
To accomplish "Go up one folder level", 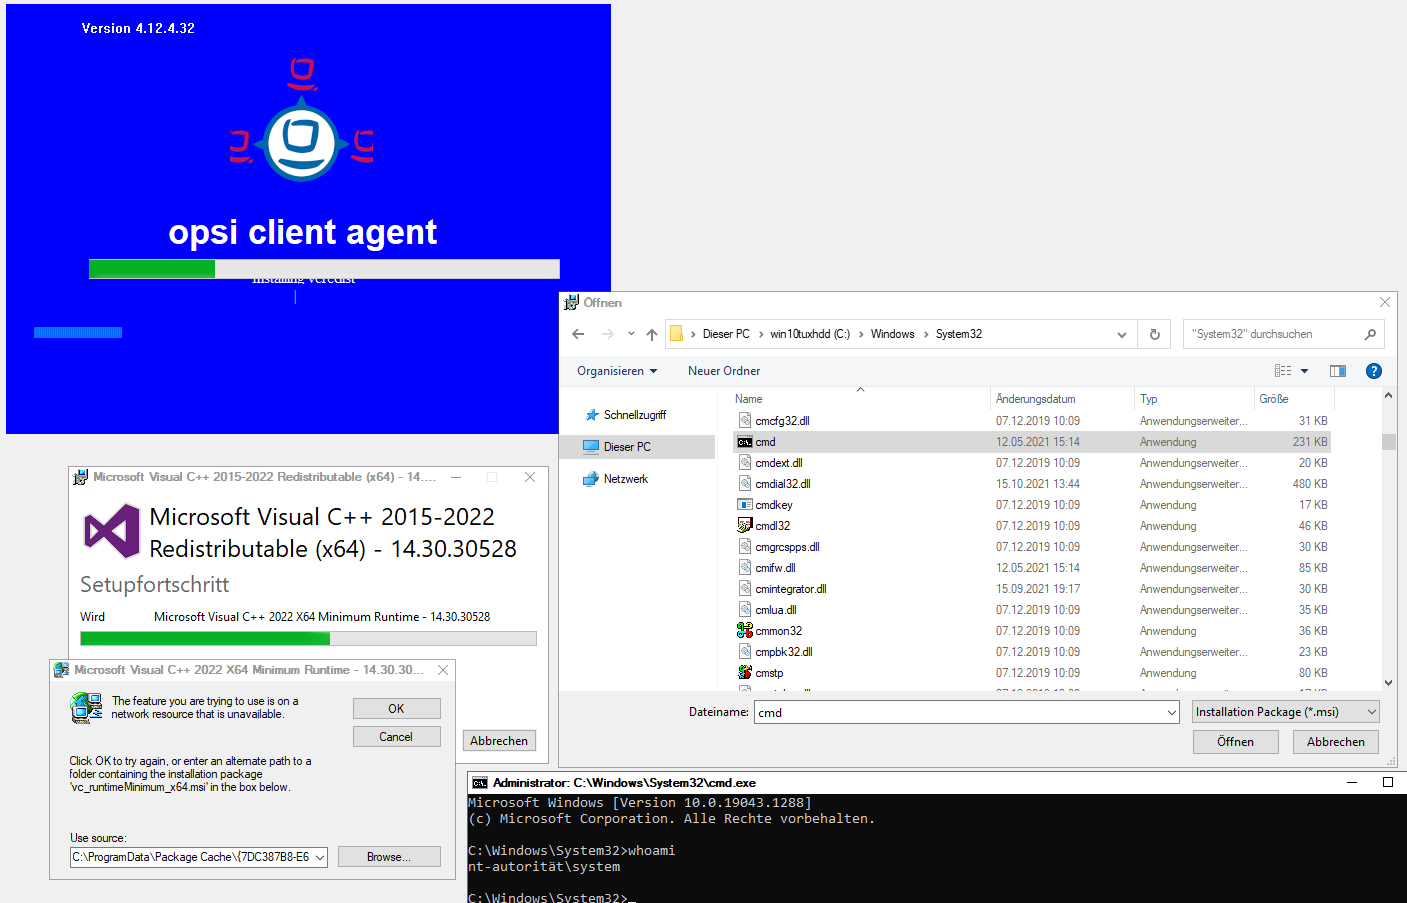I will [652, 334].
